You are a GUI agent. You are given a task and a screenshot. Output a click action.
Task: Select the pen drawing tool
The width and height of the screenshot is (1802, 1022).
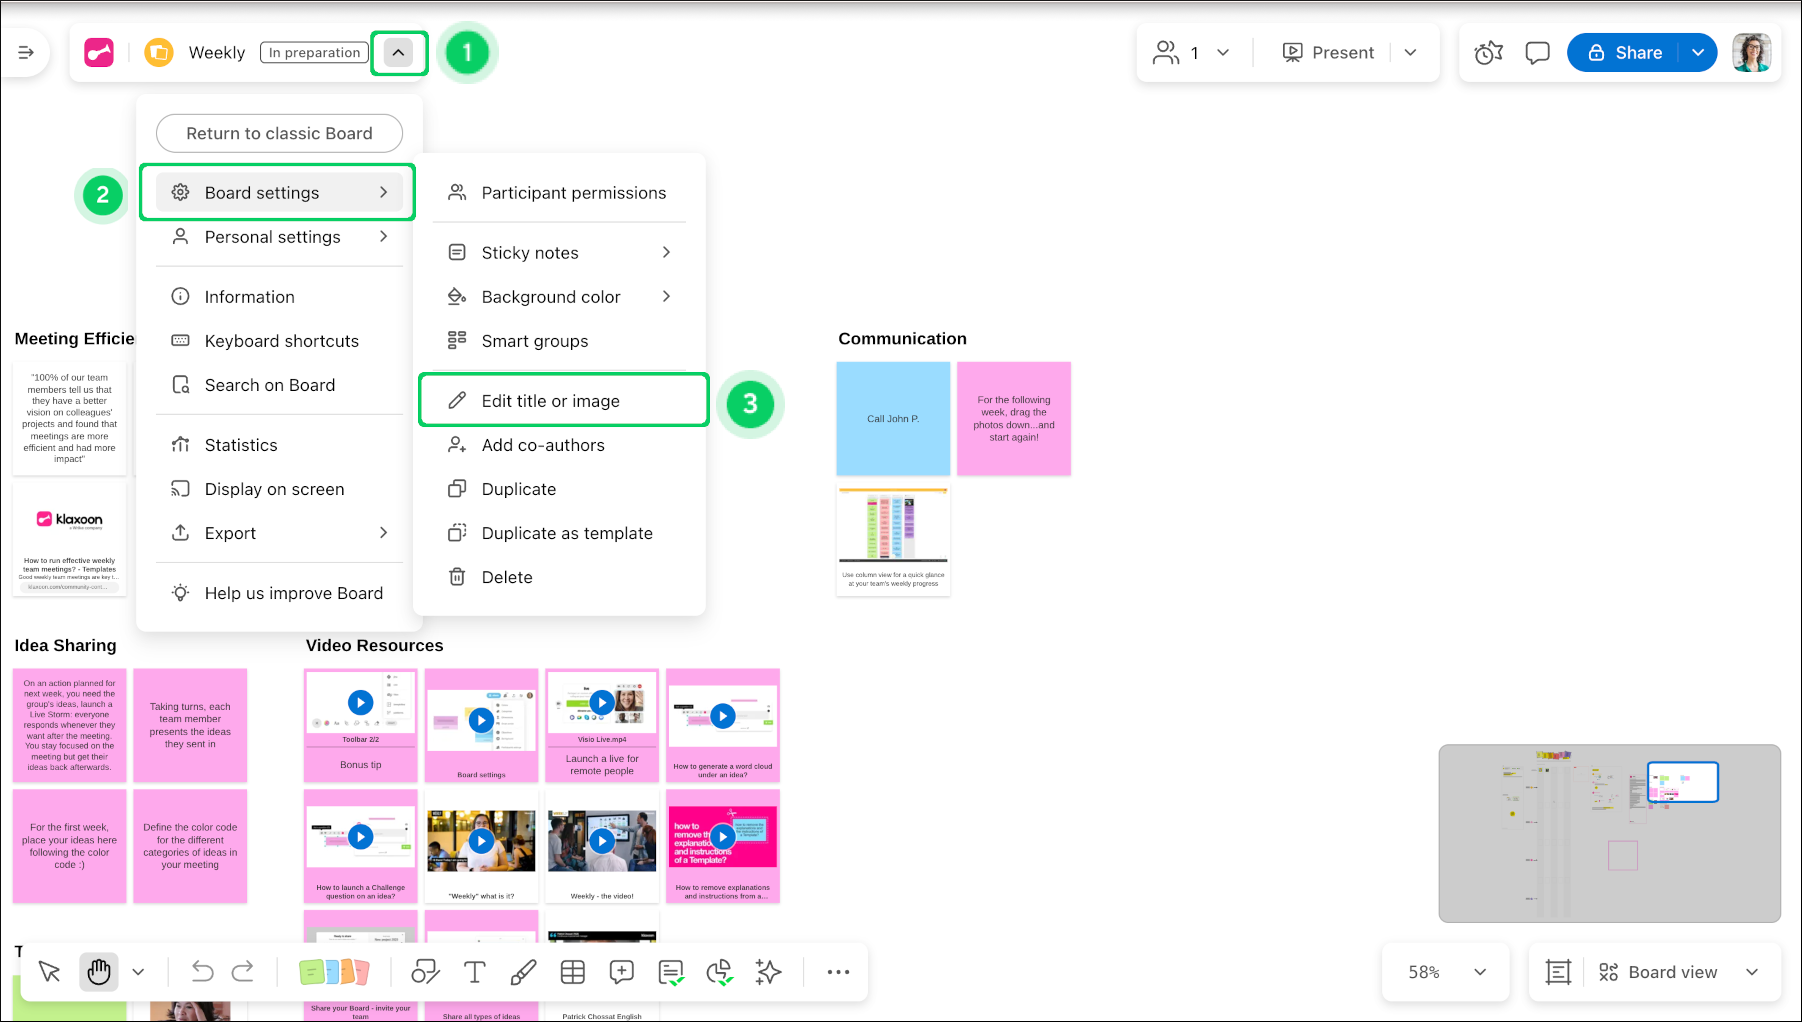[x=523, y=972]
